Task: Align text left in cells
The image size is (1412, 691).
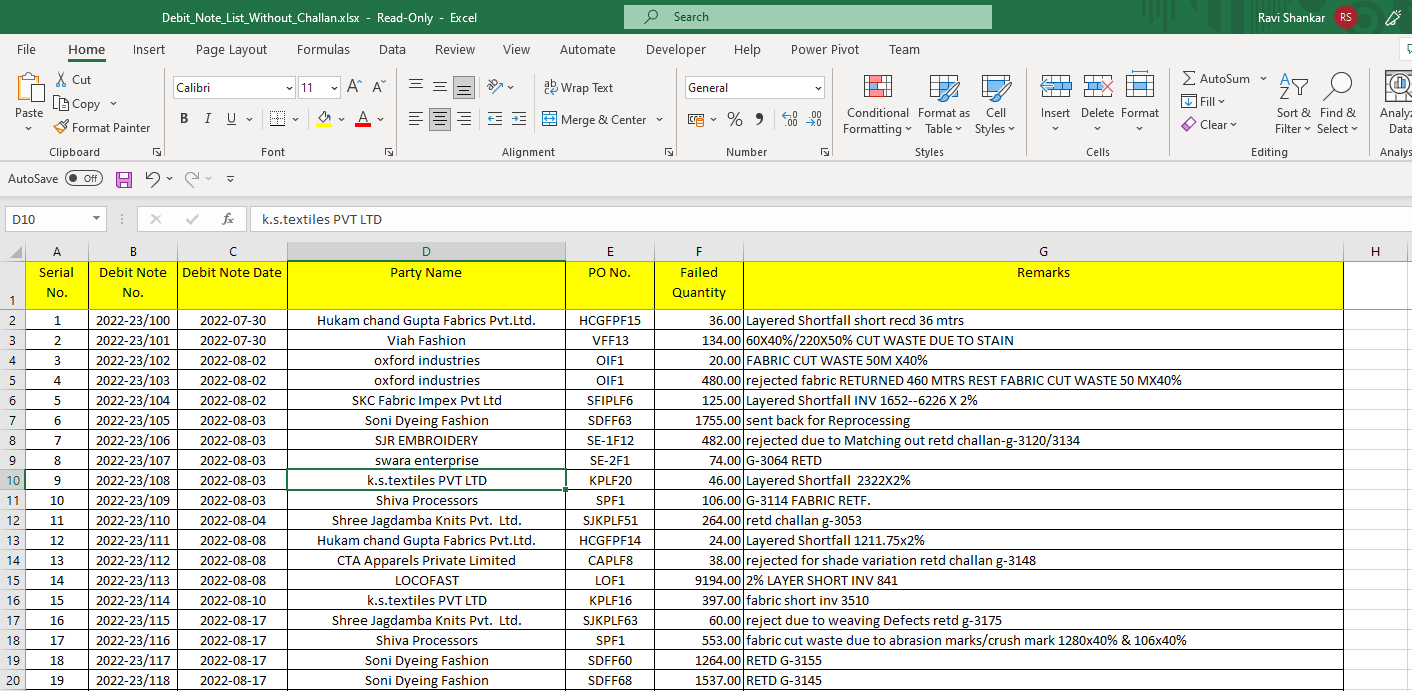Action: point(416,119)
